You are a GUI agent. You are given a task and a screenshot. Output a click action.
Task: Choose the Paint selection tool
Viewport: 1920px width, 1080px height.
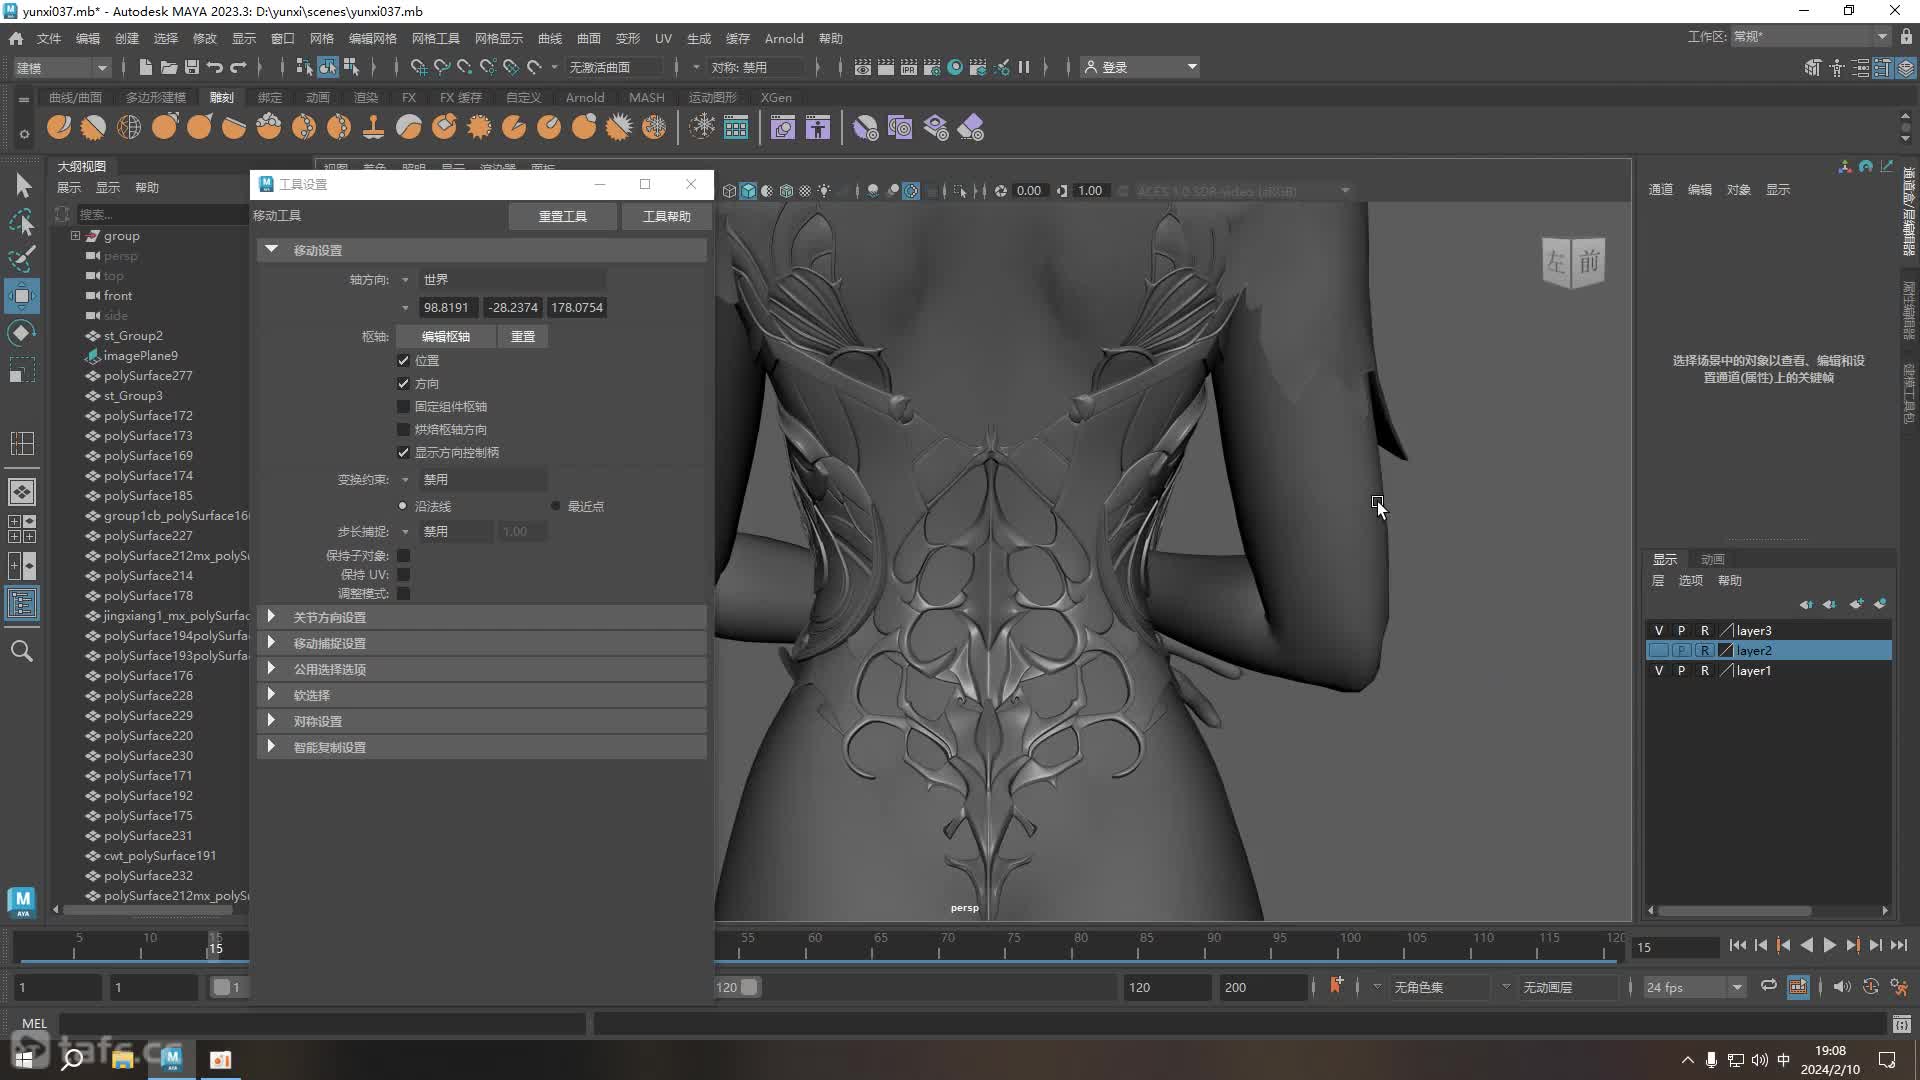pos(22,258)
